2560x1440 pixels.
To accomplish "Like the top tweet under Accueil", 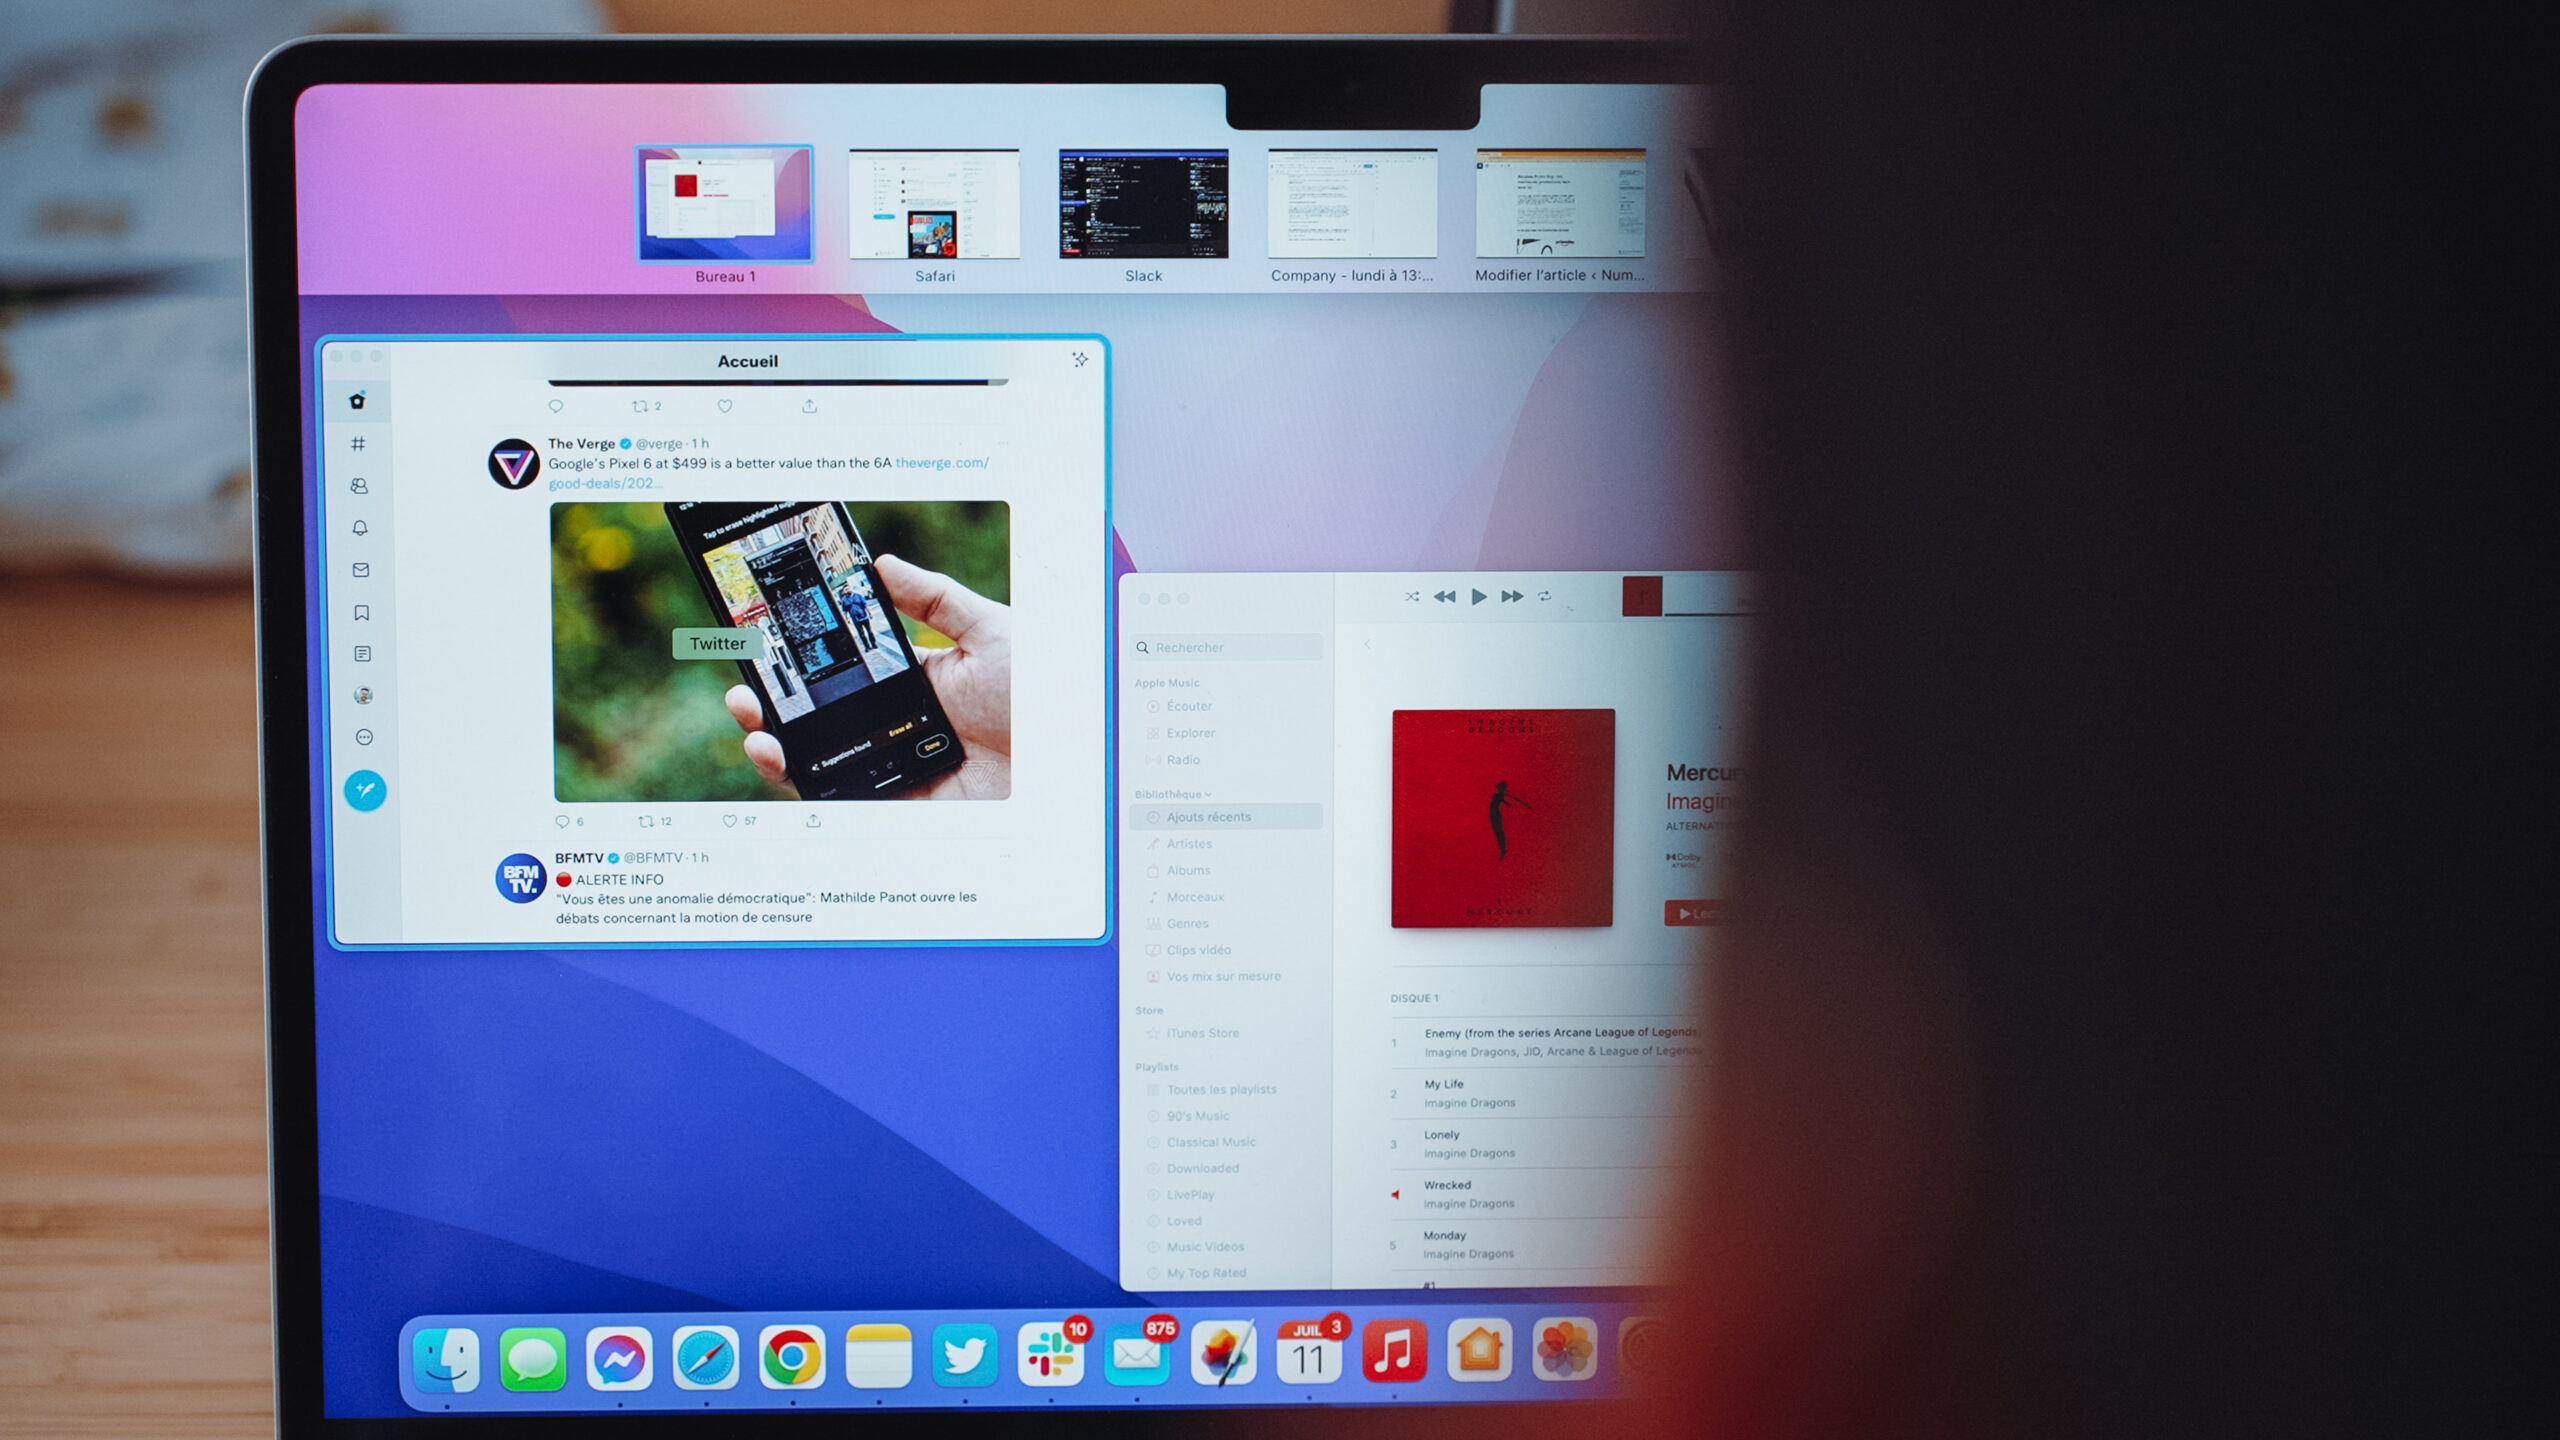I will coord(725,406).
